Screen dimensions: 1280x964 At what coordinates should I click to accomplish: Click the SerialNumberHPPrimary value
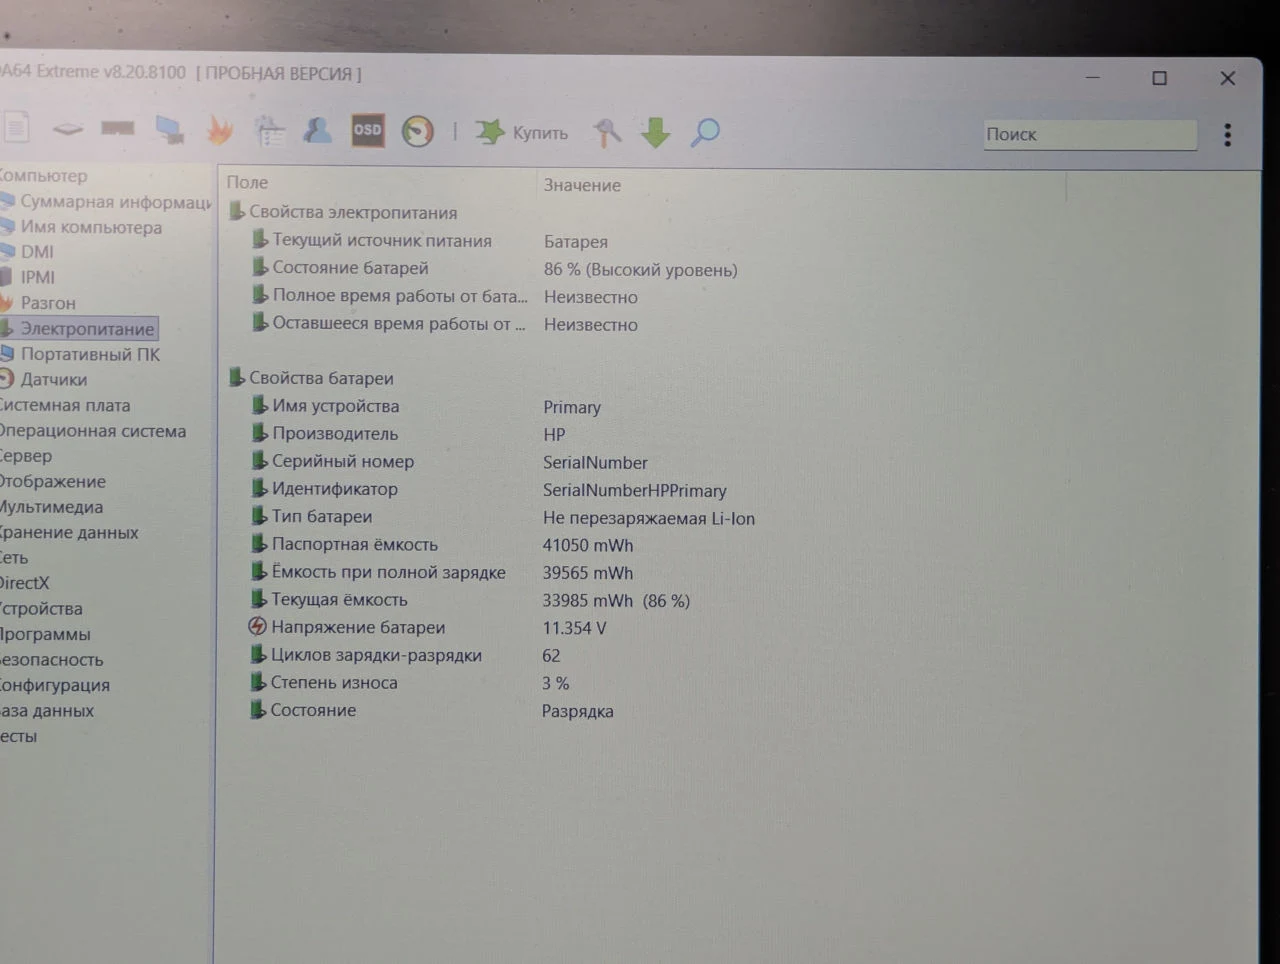click(x=635, y=490)
